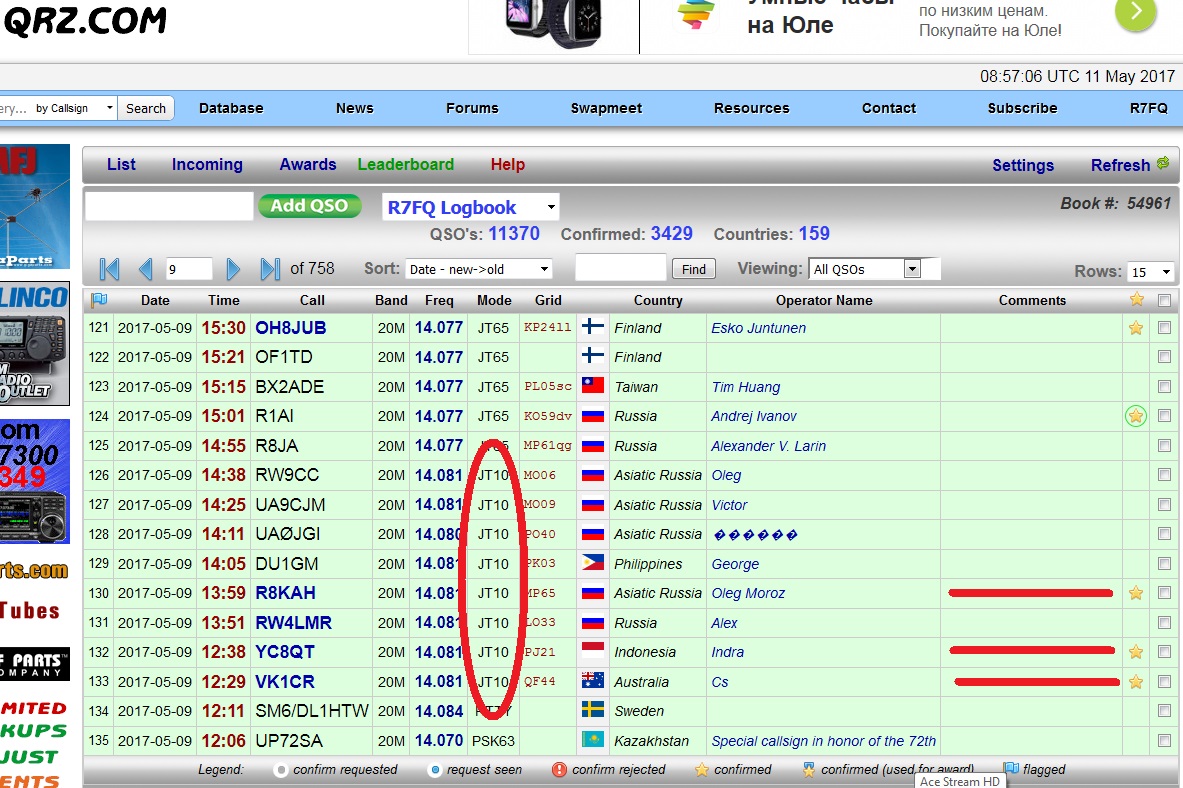Open callsign VK1CR link
Image resolution: width=1183 pixels, height=788 pixels.
[284, 682]
